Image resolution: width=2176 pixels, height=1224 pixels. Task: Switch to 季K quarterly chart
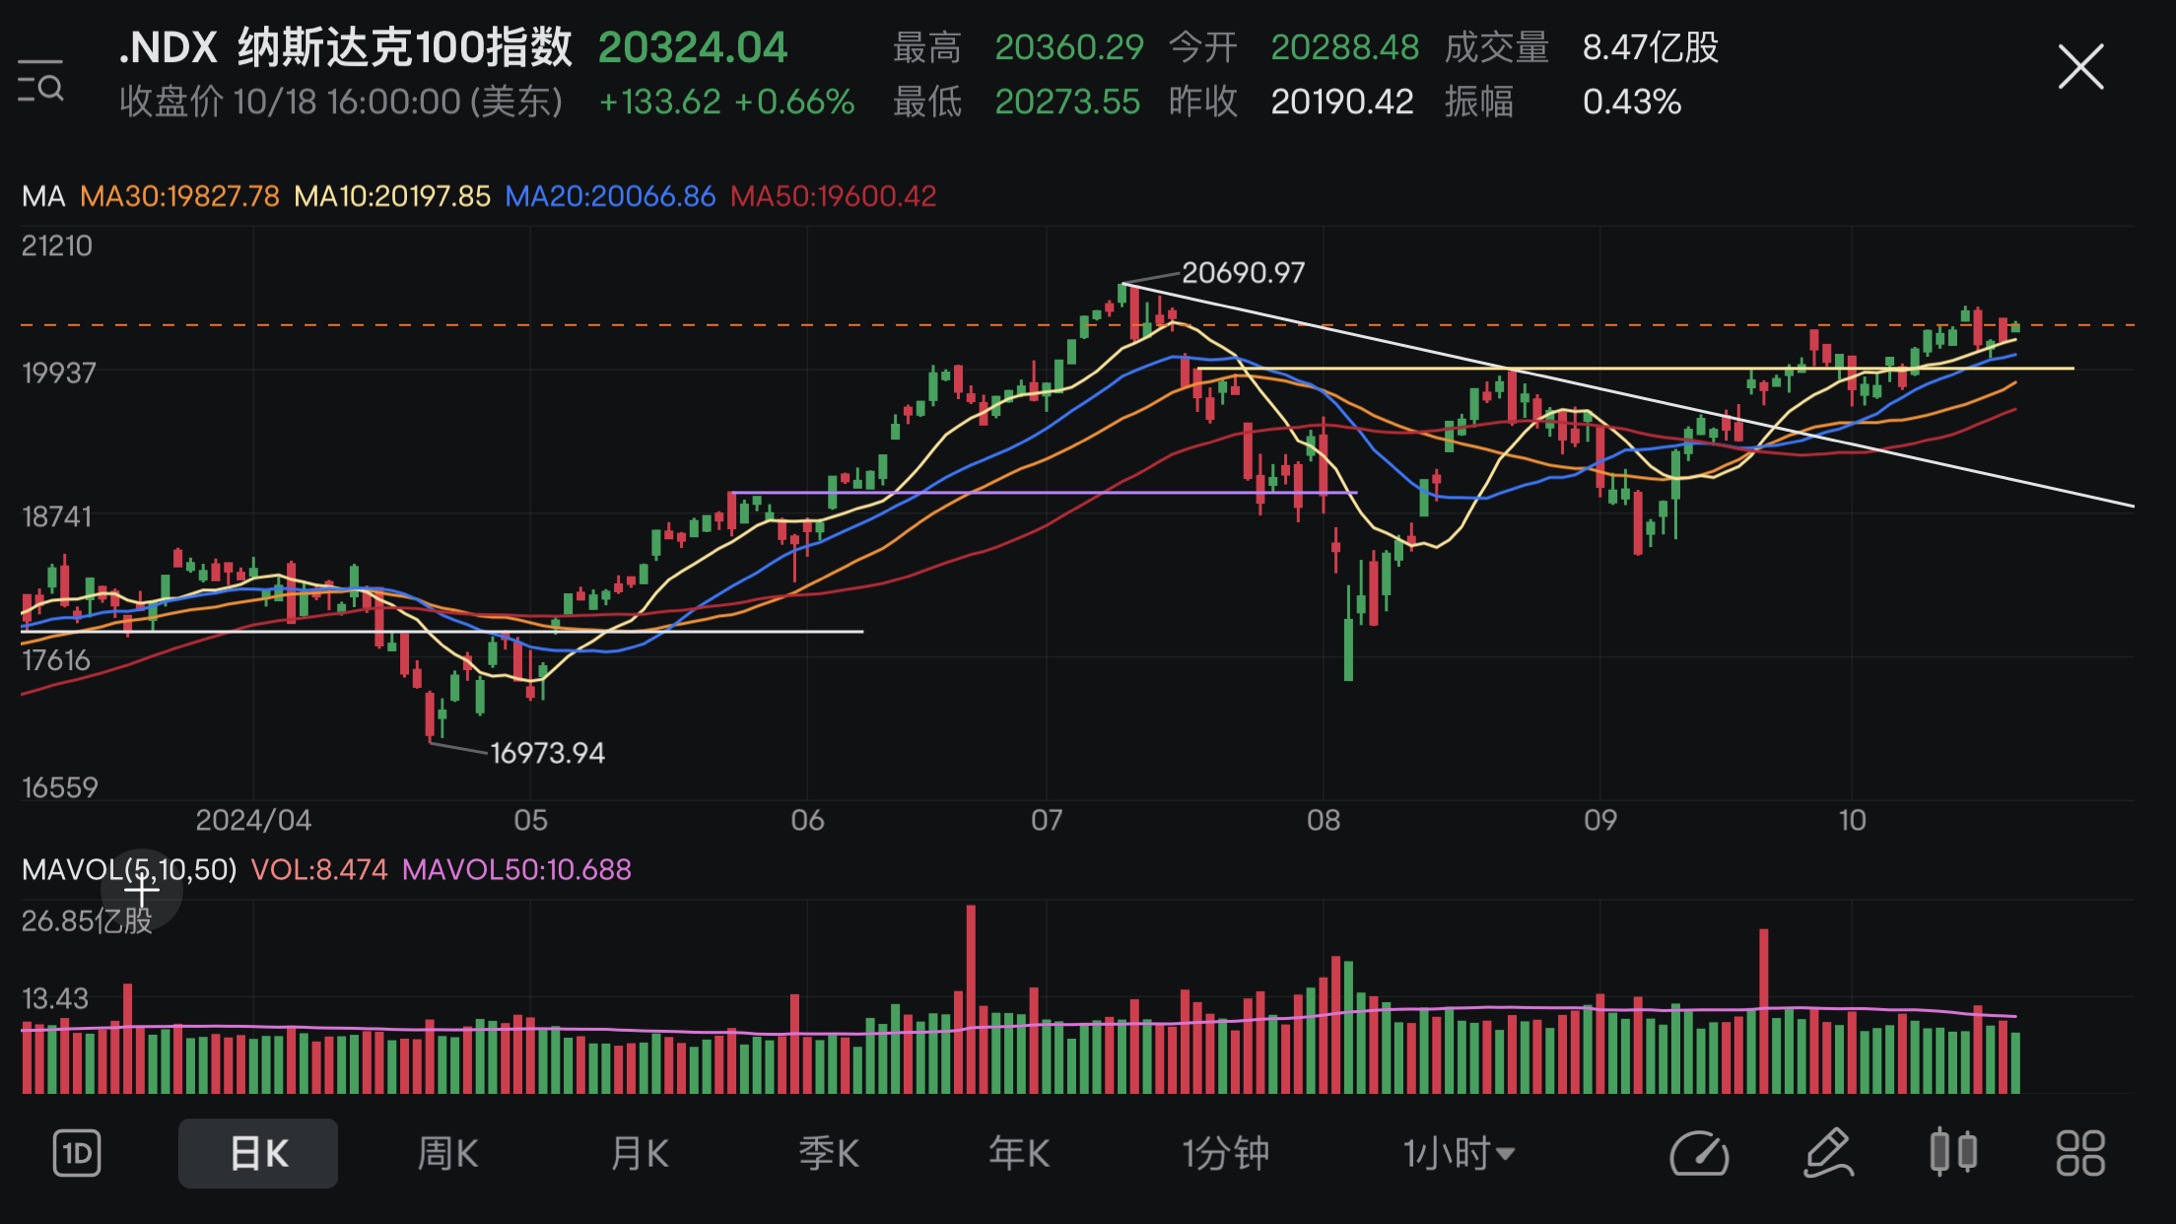pyautogui.click(x=828, y=1154)
